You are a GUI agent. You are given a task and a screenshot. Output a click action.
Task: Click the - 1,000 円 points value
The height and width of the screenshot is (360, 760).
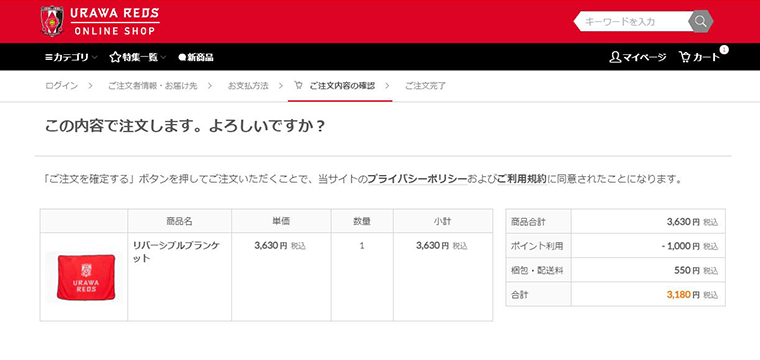click(x=681, y=246)
